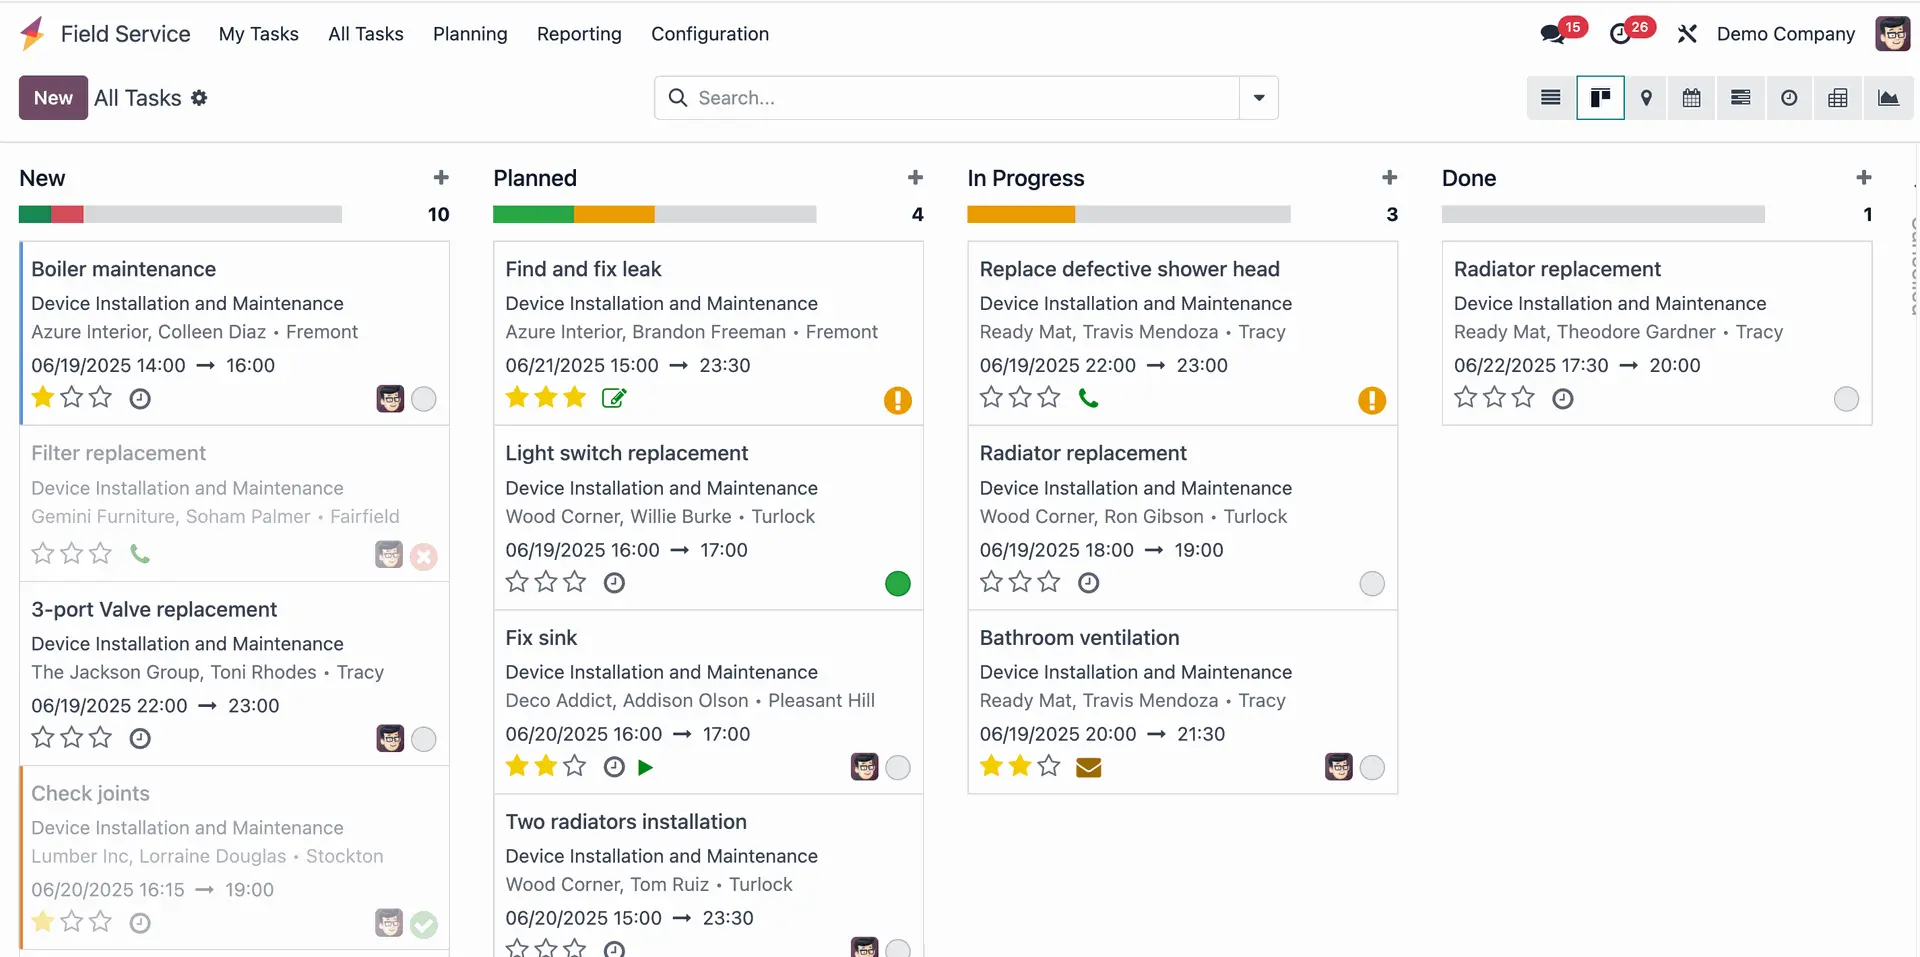This screenshot has height=957, width=1920.
Task: Open the Gantt view
Action: [x=1741, y=98]
